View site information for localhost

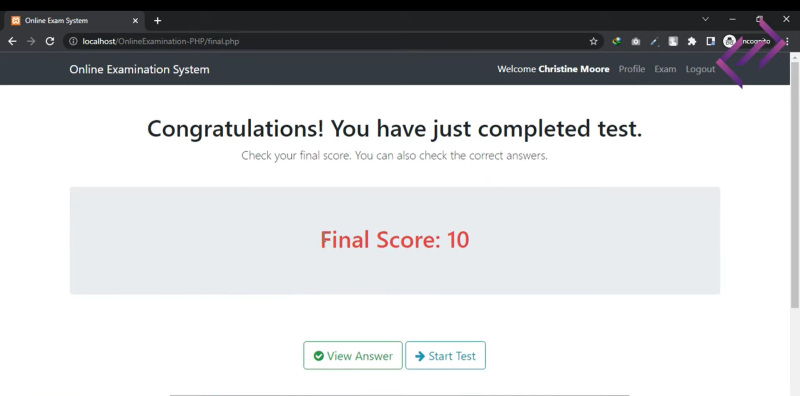tap(73, 41)
